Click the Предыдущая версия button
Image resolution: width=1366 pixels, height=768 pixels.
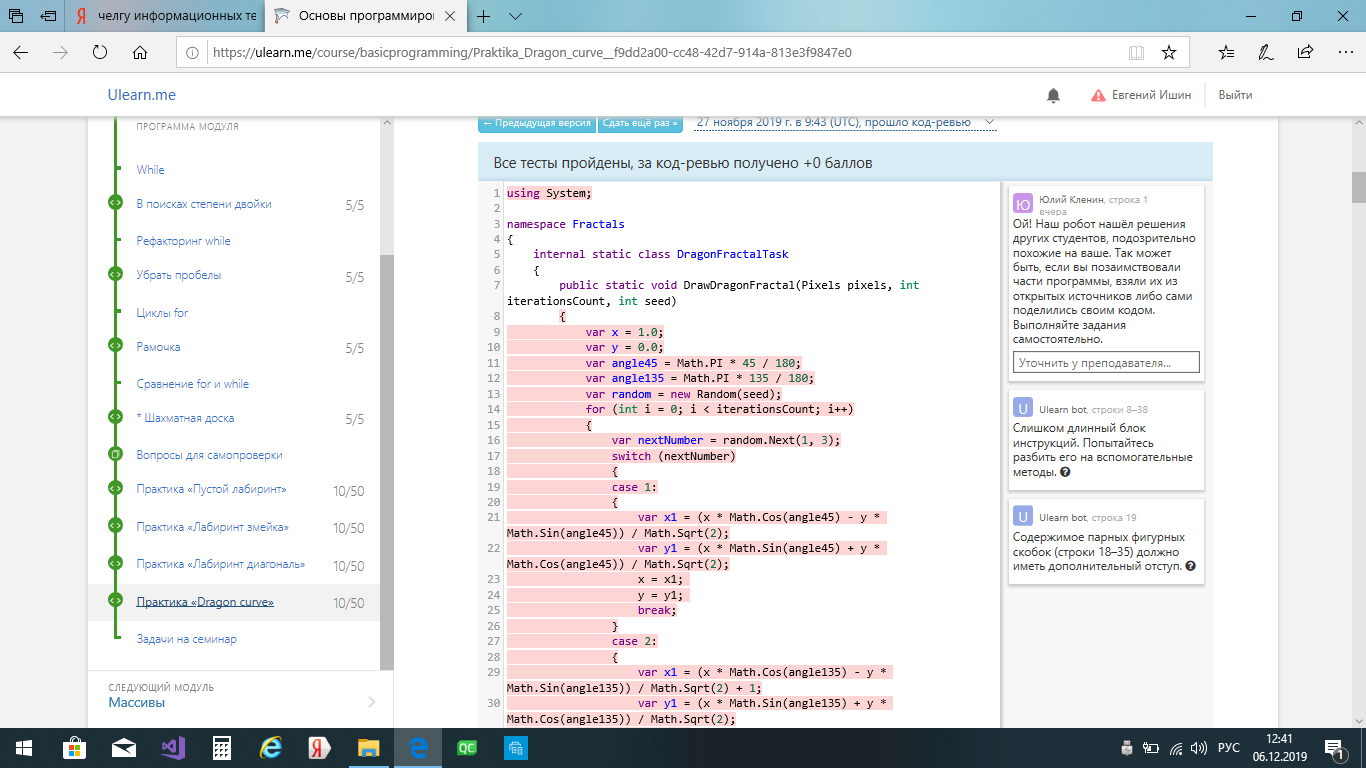point(537,123)
